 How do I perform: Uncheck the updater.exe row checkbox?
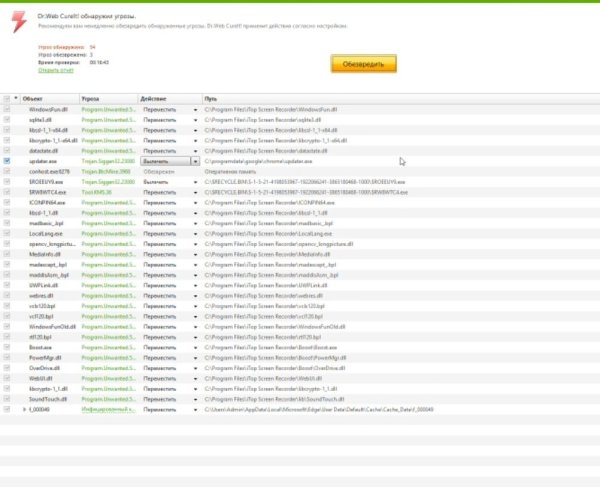point(7,161)
